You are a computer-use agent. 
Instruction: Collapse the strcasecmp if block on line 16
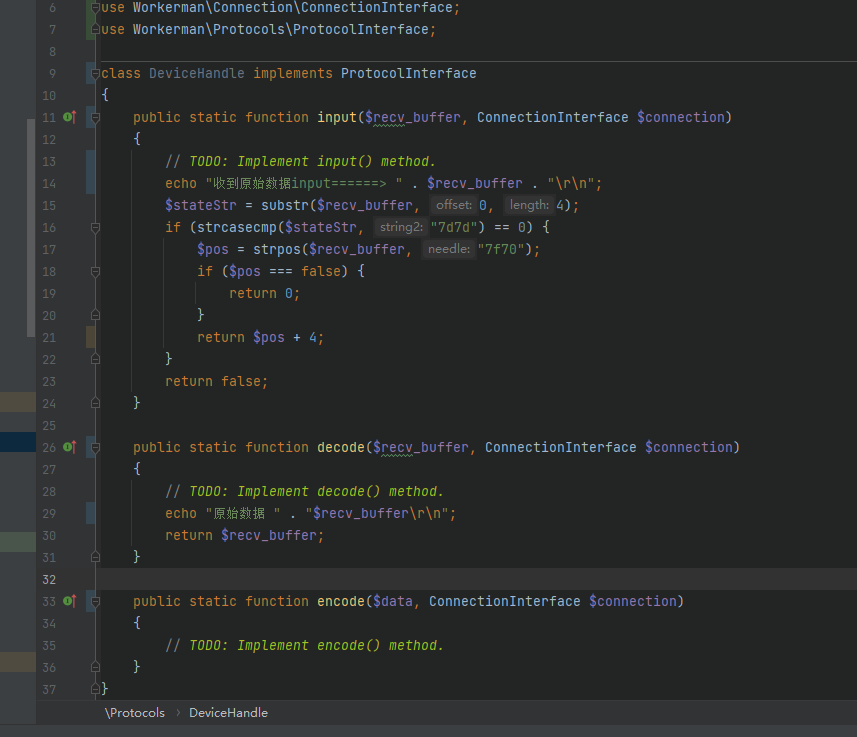click(x=95, y=227)
